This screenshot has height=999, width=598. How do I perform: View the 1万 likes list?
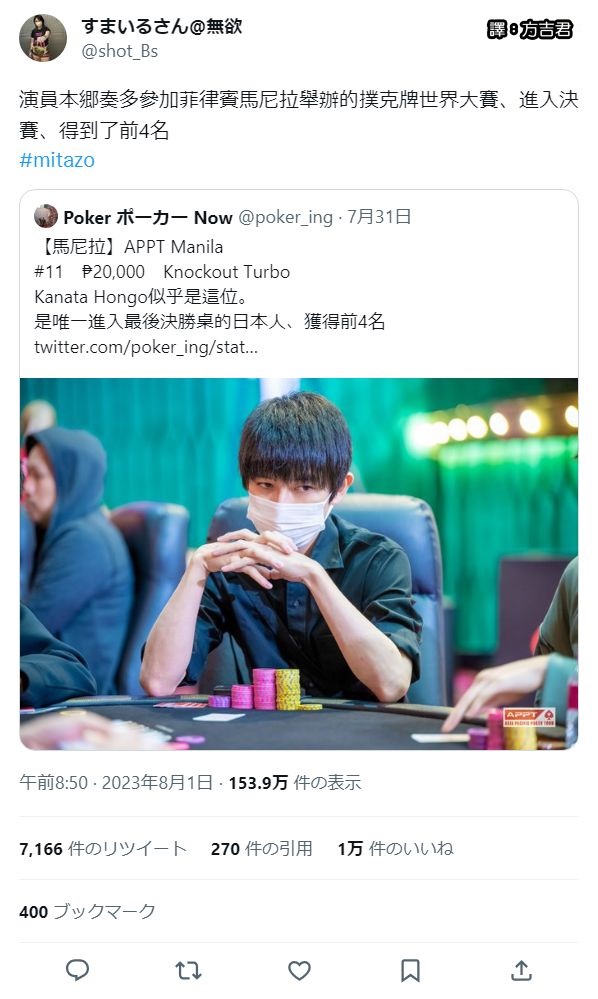(395, 849)
